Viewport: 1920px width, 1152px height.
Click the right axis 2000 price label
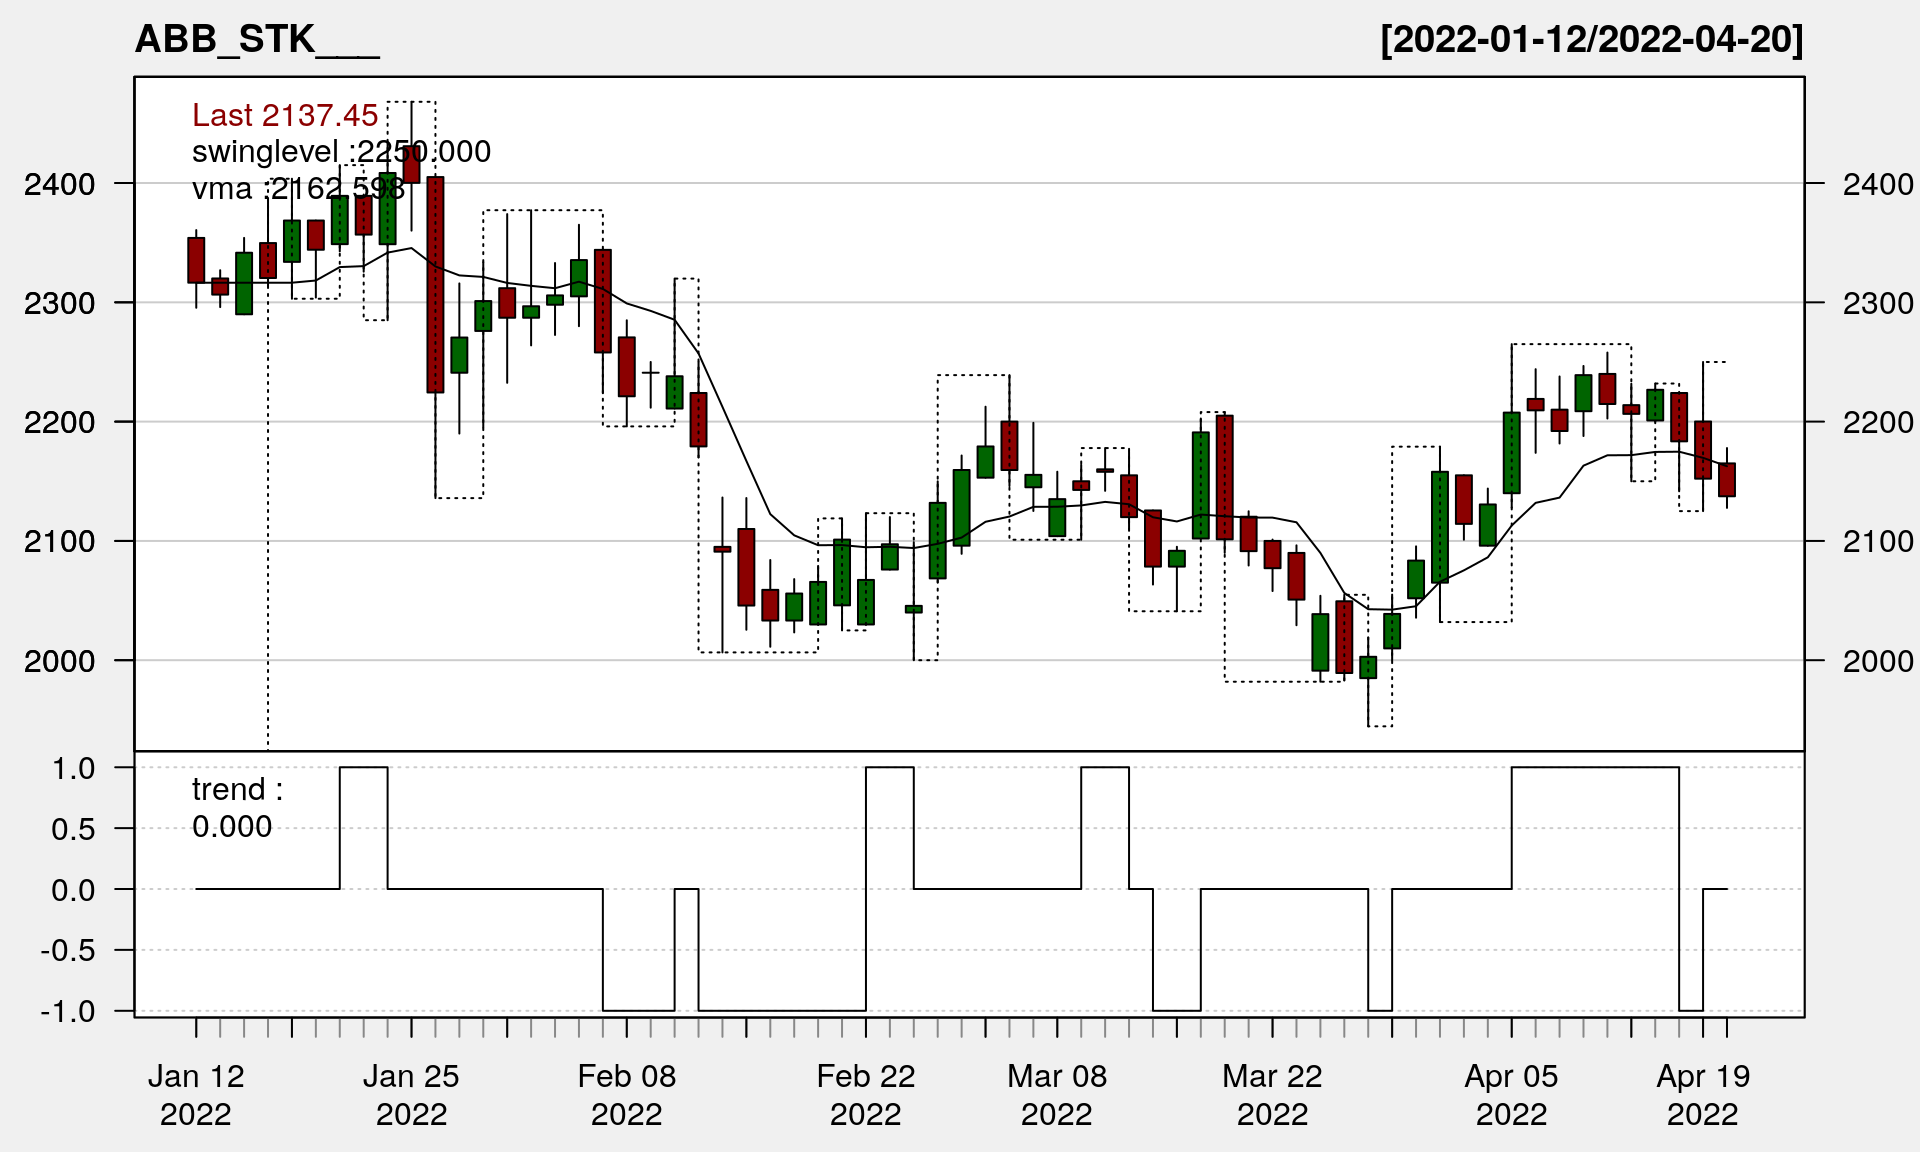1878,661
